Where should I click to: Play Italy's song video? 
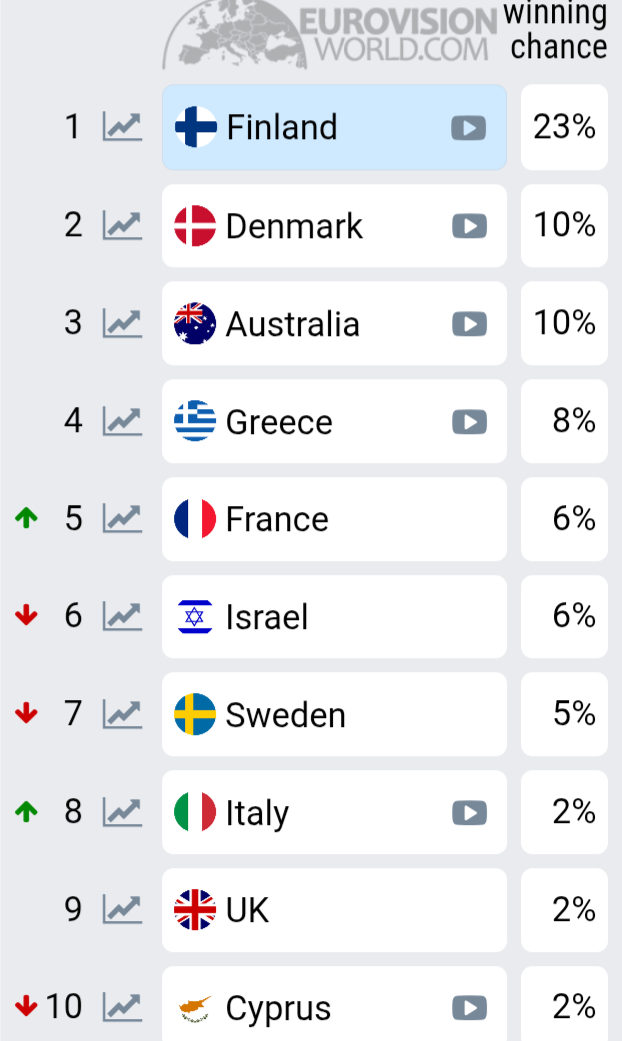tap(468, 813)
